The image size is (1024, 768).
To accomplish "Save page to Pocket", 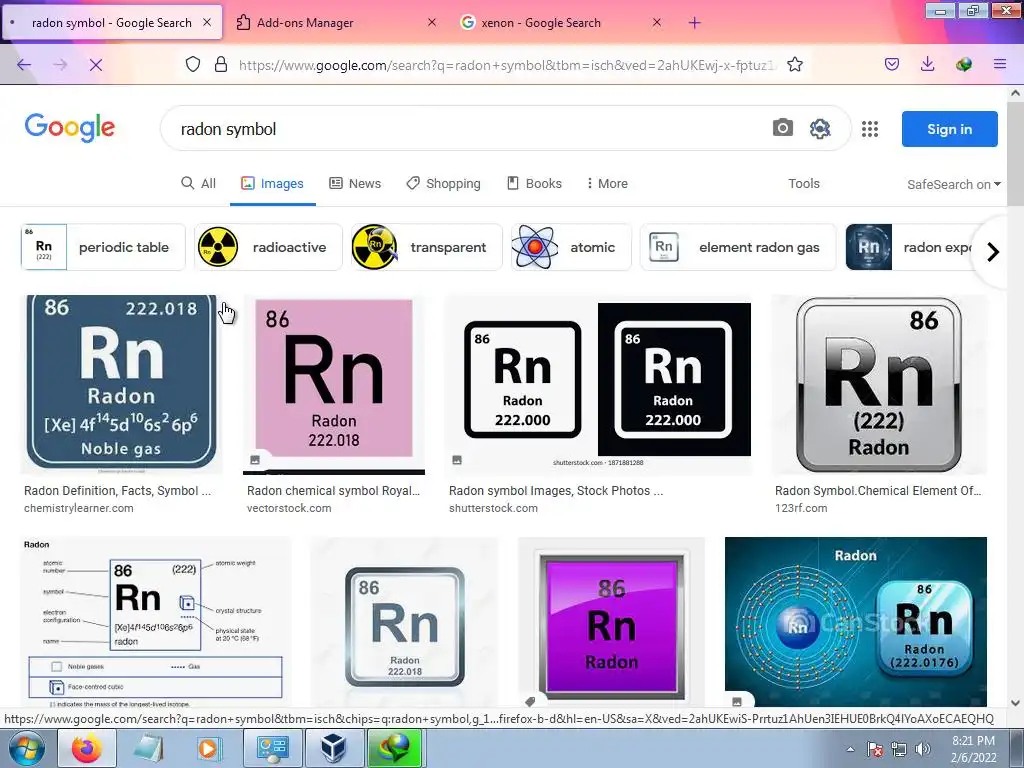I will click(892, 64).
